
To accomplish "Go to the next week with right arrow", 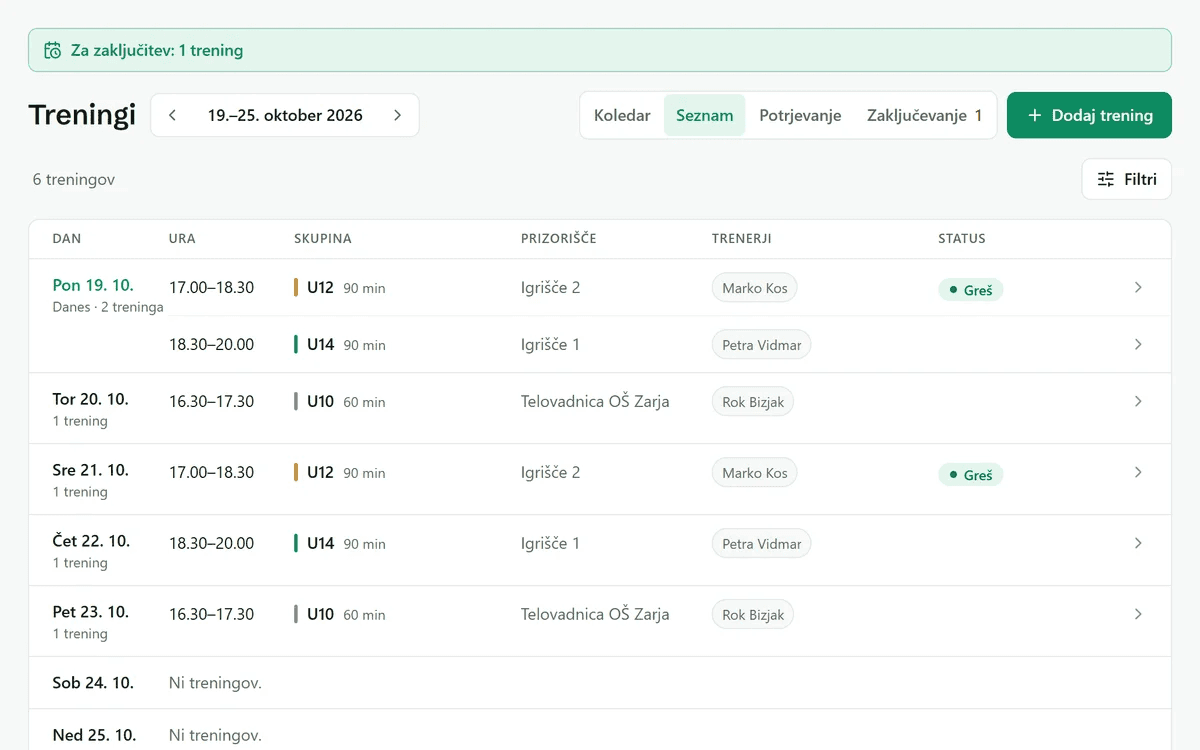I will [x=397, y=115].
